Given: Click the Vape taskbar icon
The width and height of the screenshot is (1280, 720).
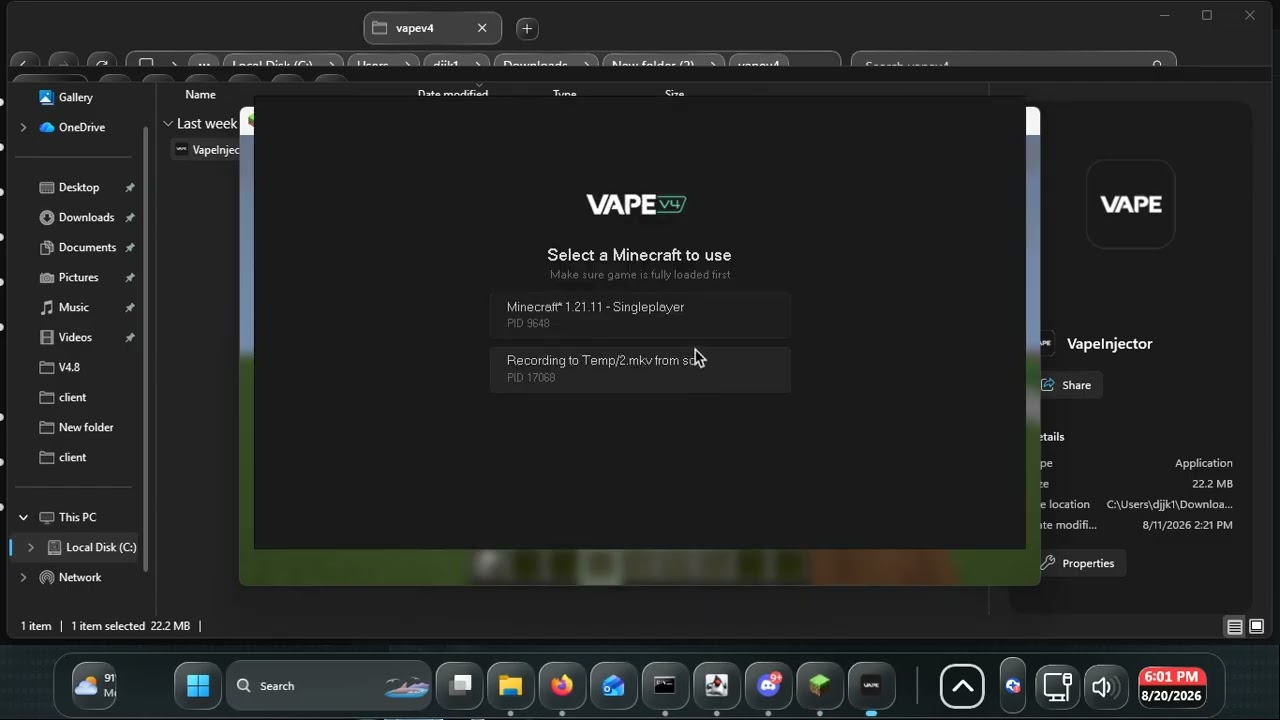Looking at the screenshot, I should pyautogui.click(x=871, y=686).
